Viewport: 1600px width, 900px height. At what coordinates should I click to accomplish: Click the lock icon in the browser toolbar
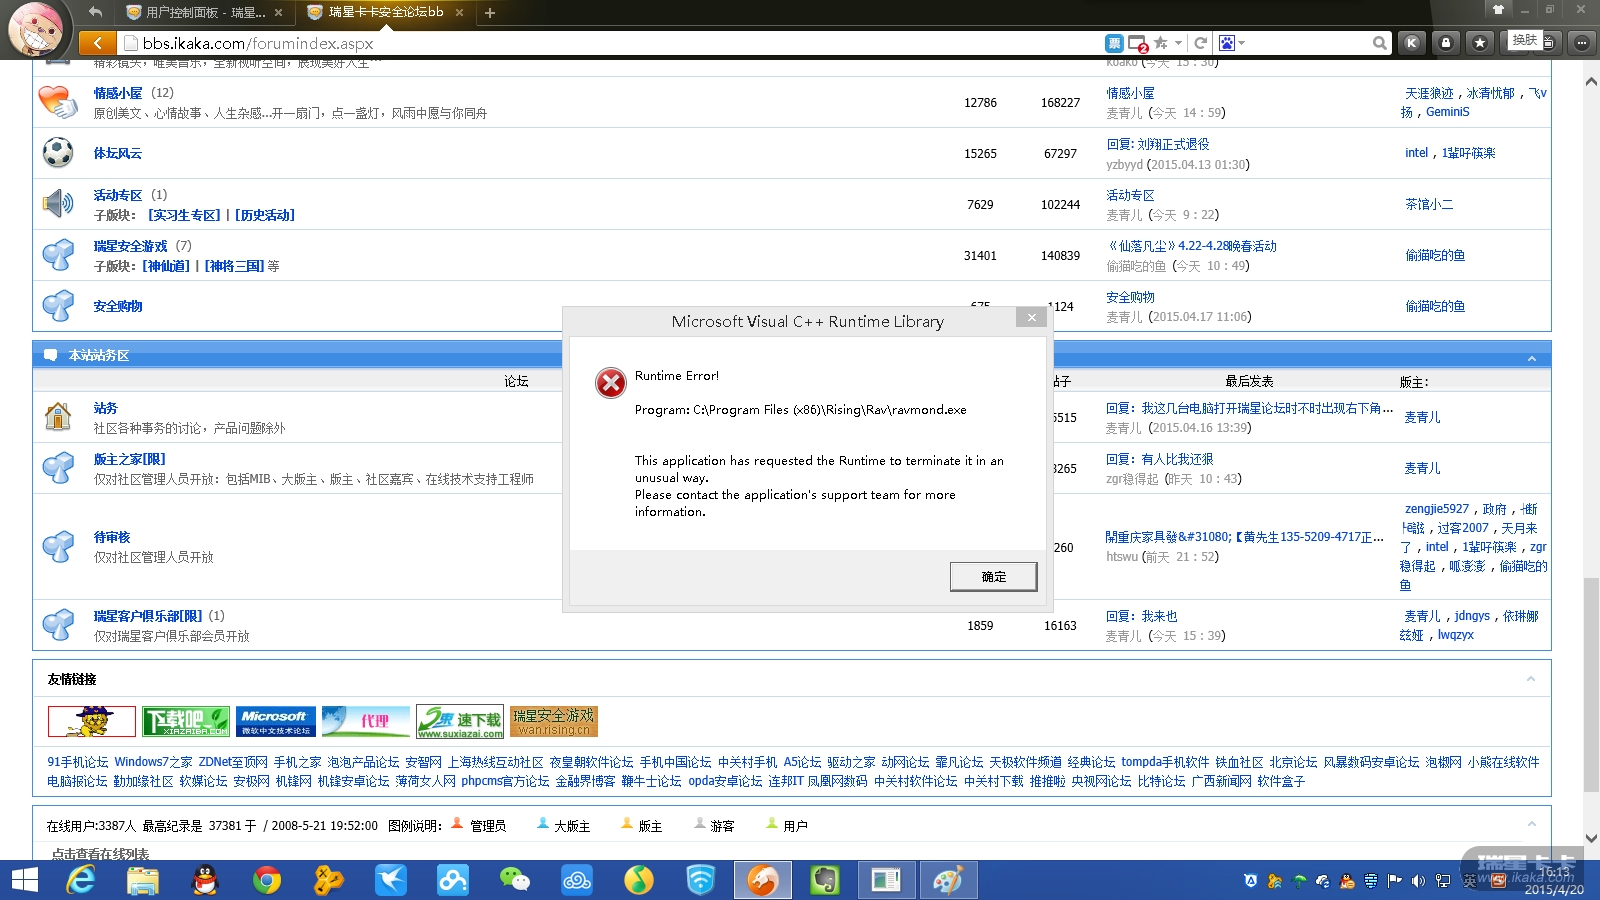point(1446,43)
